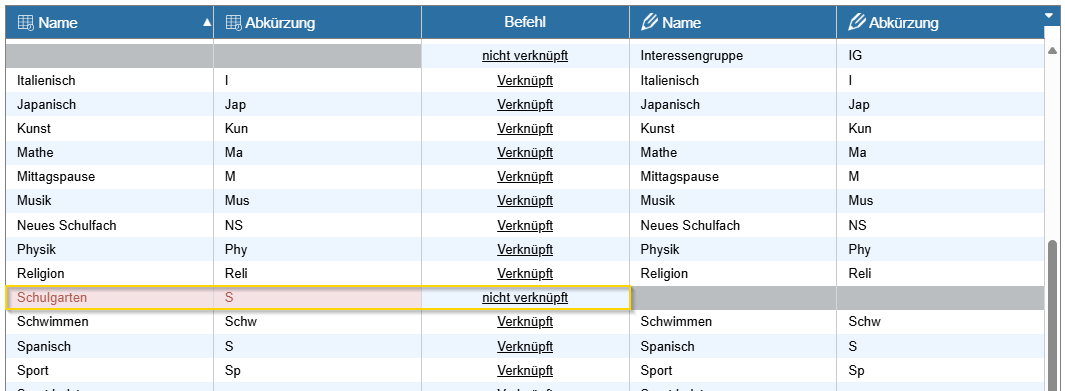
Task: Select the left Neues Schulfach cell
Action: [110, 225]
